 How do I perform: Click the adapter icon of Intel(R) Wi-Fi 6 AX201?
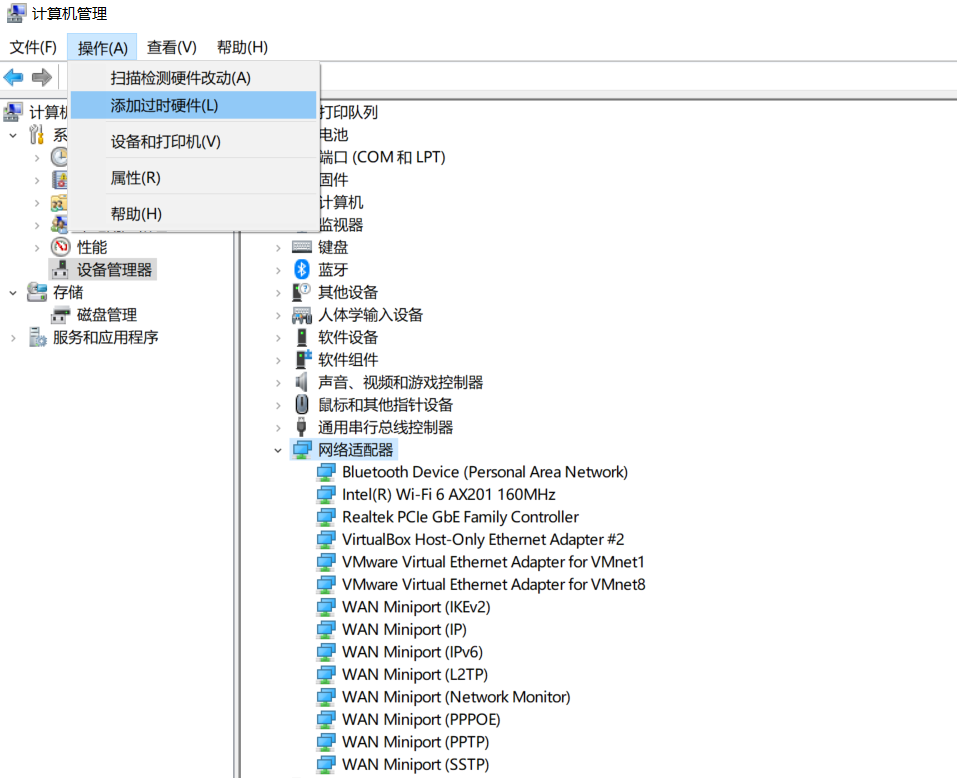[326, 494]
